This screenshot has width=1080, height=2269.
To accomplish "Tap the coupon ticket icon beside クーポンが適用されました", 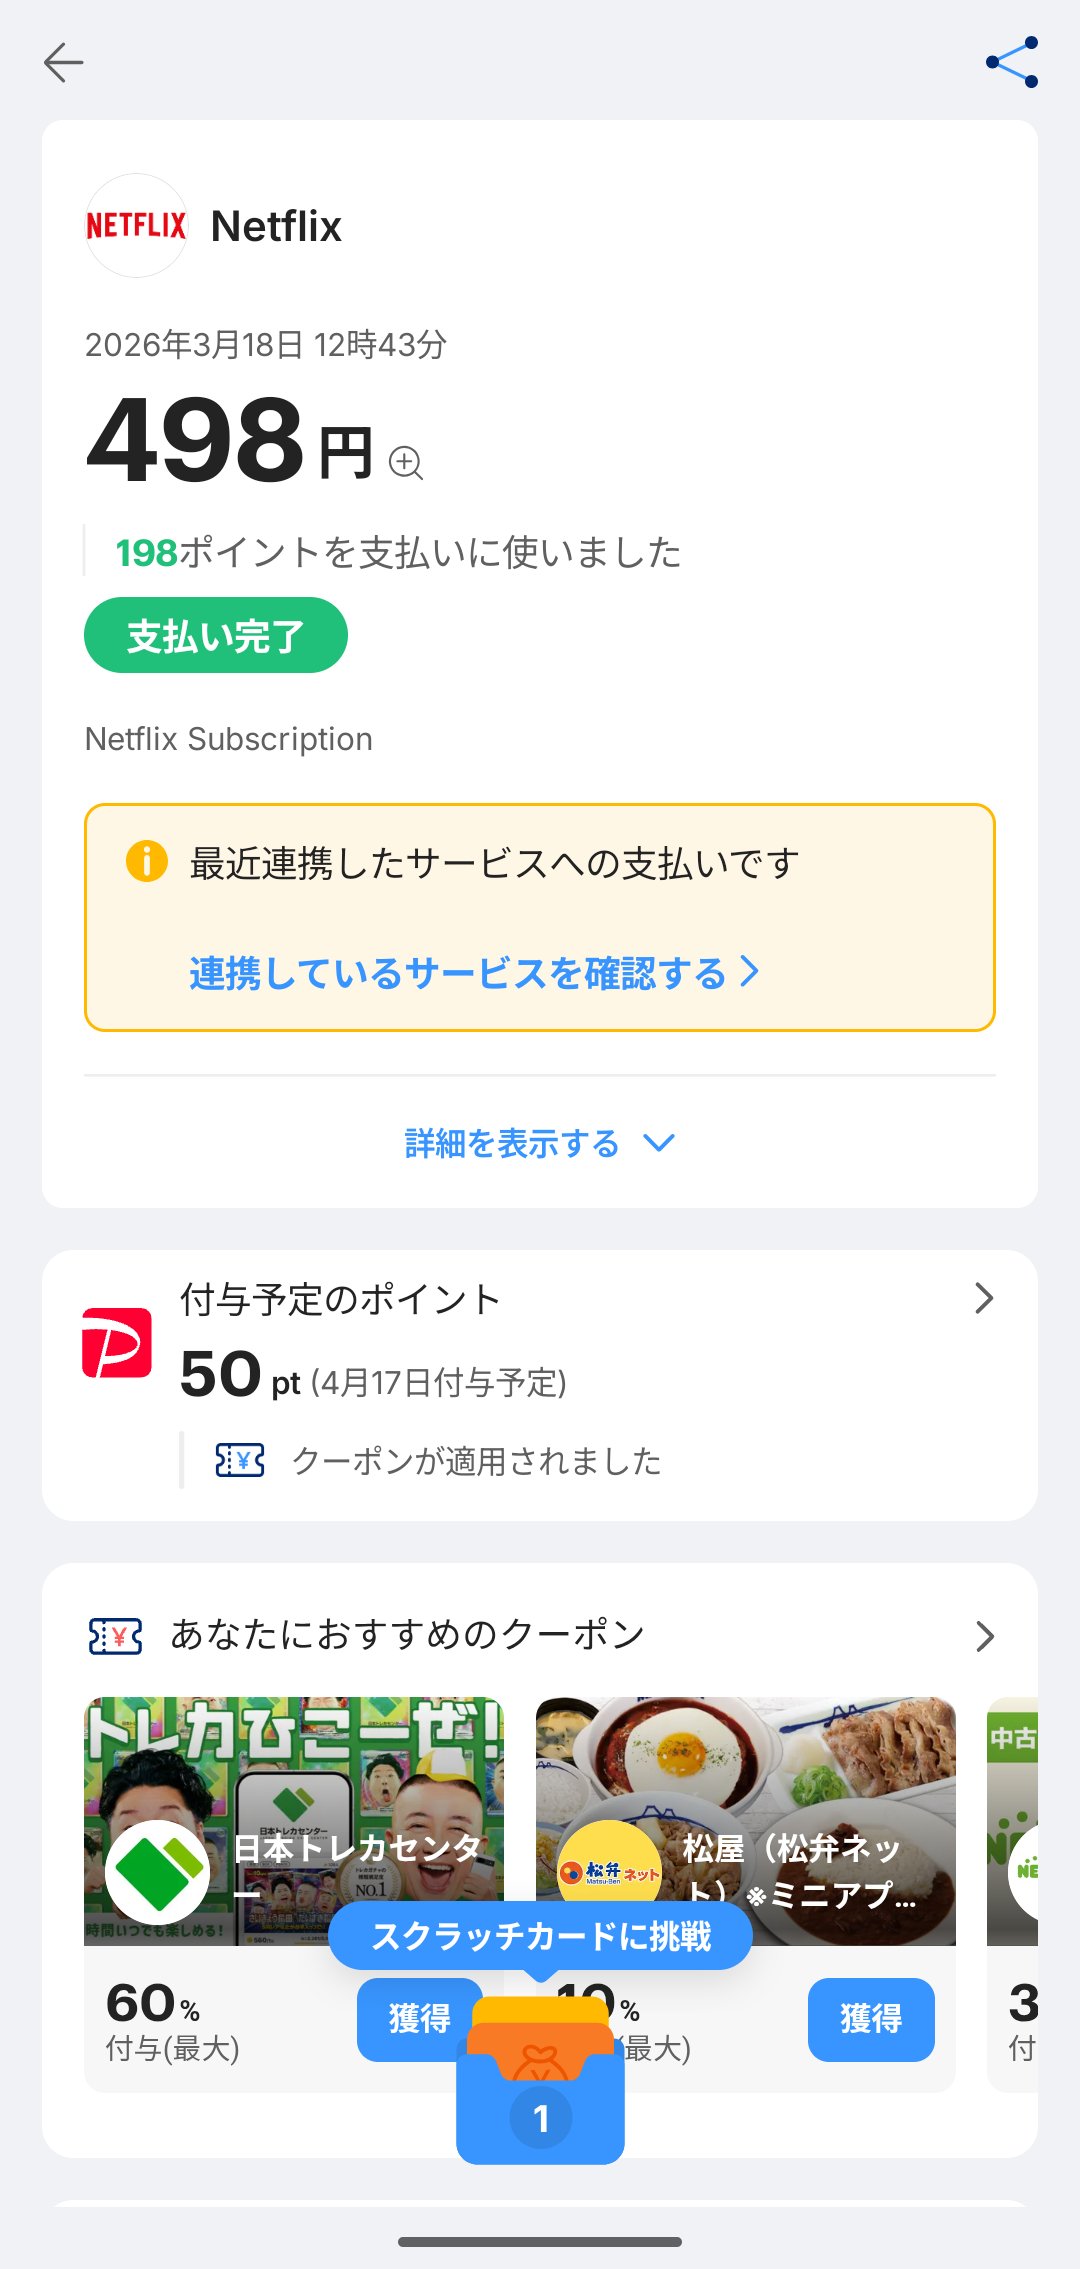I will tap(240, 1461).
